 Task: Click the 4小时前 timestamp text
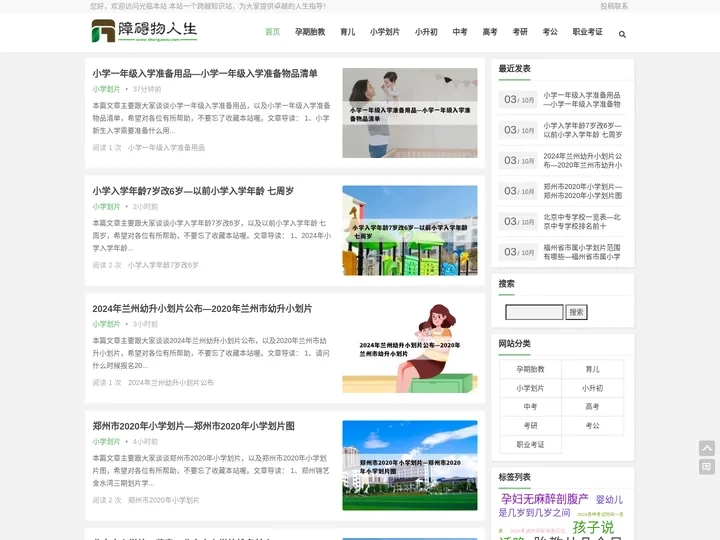click(145, 442)
